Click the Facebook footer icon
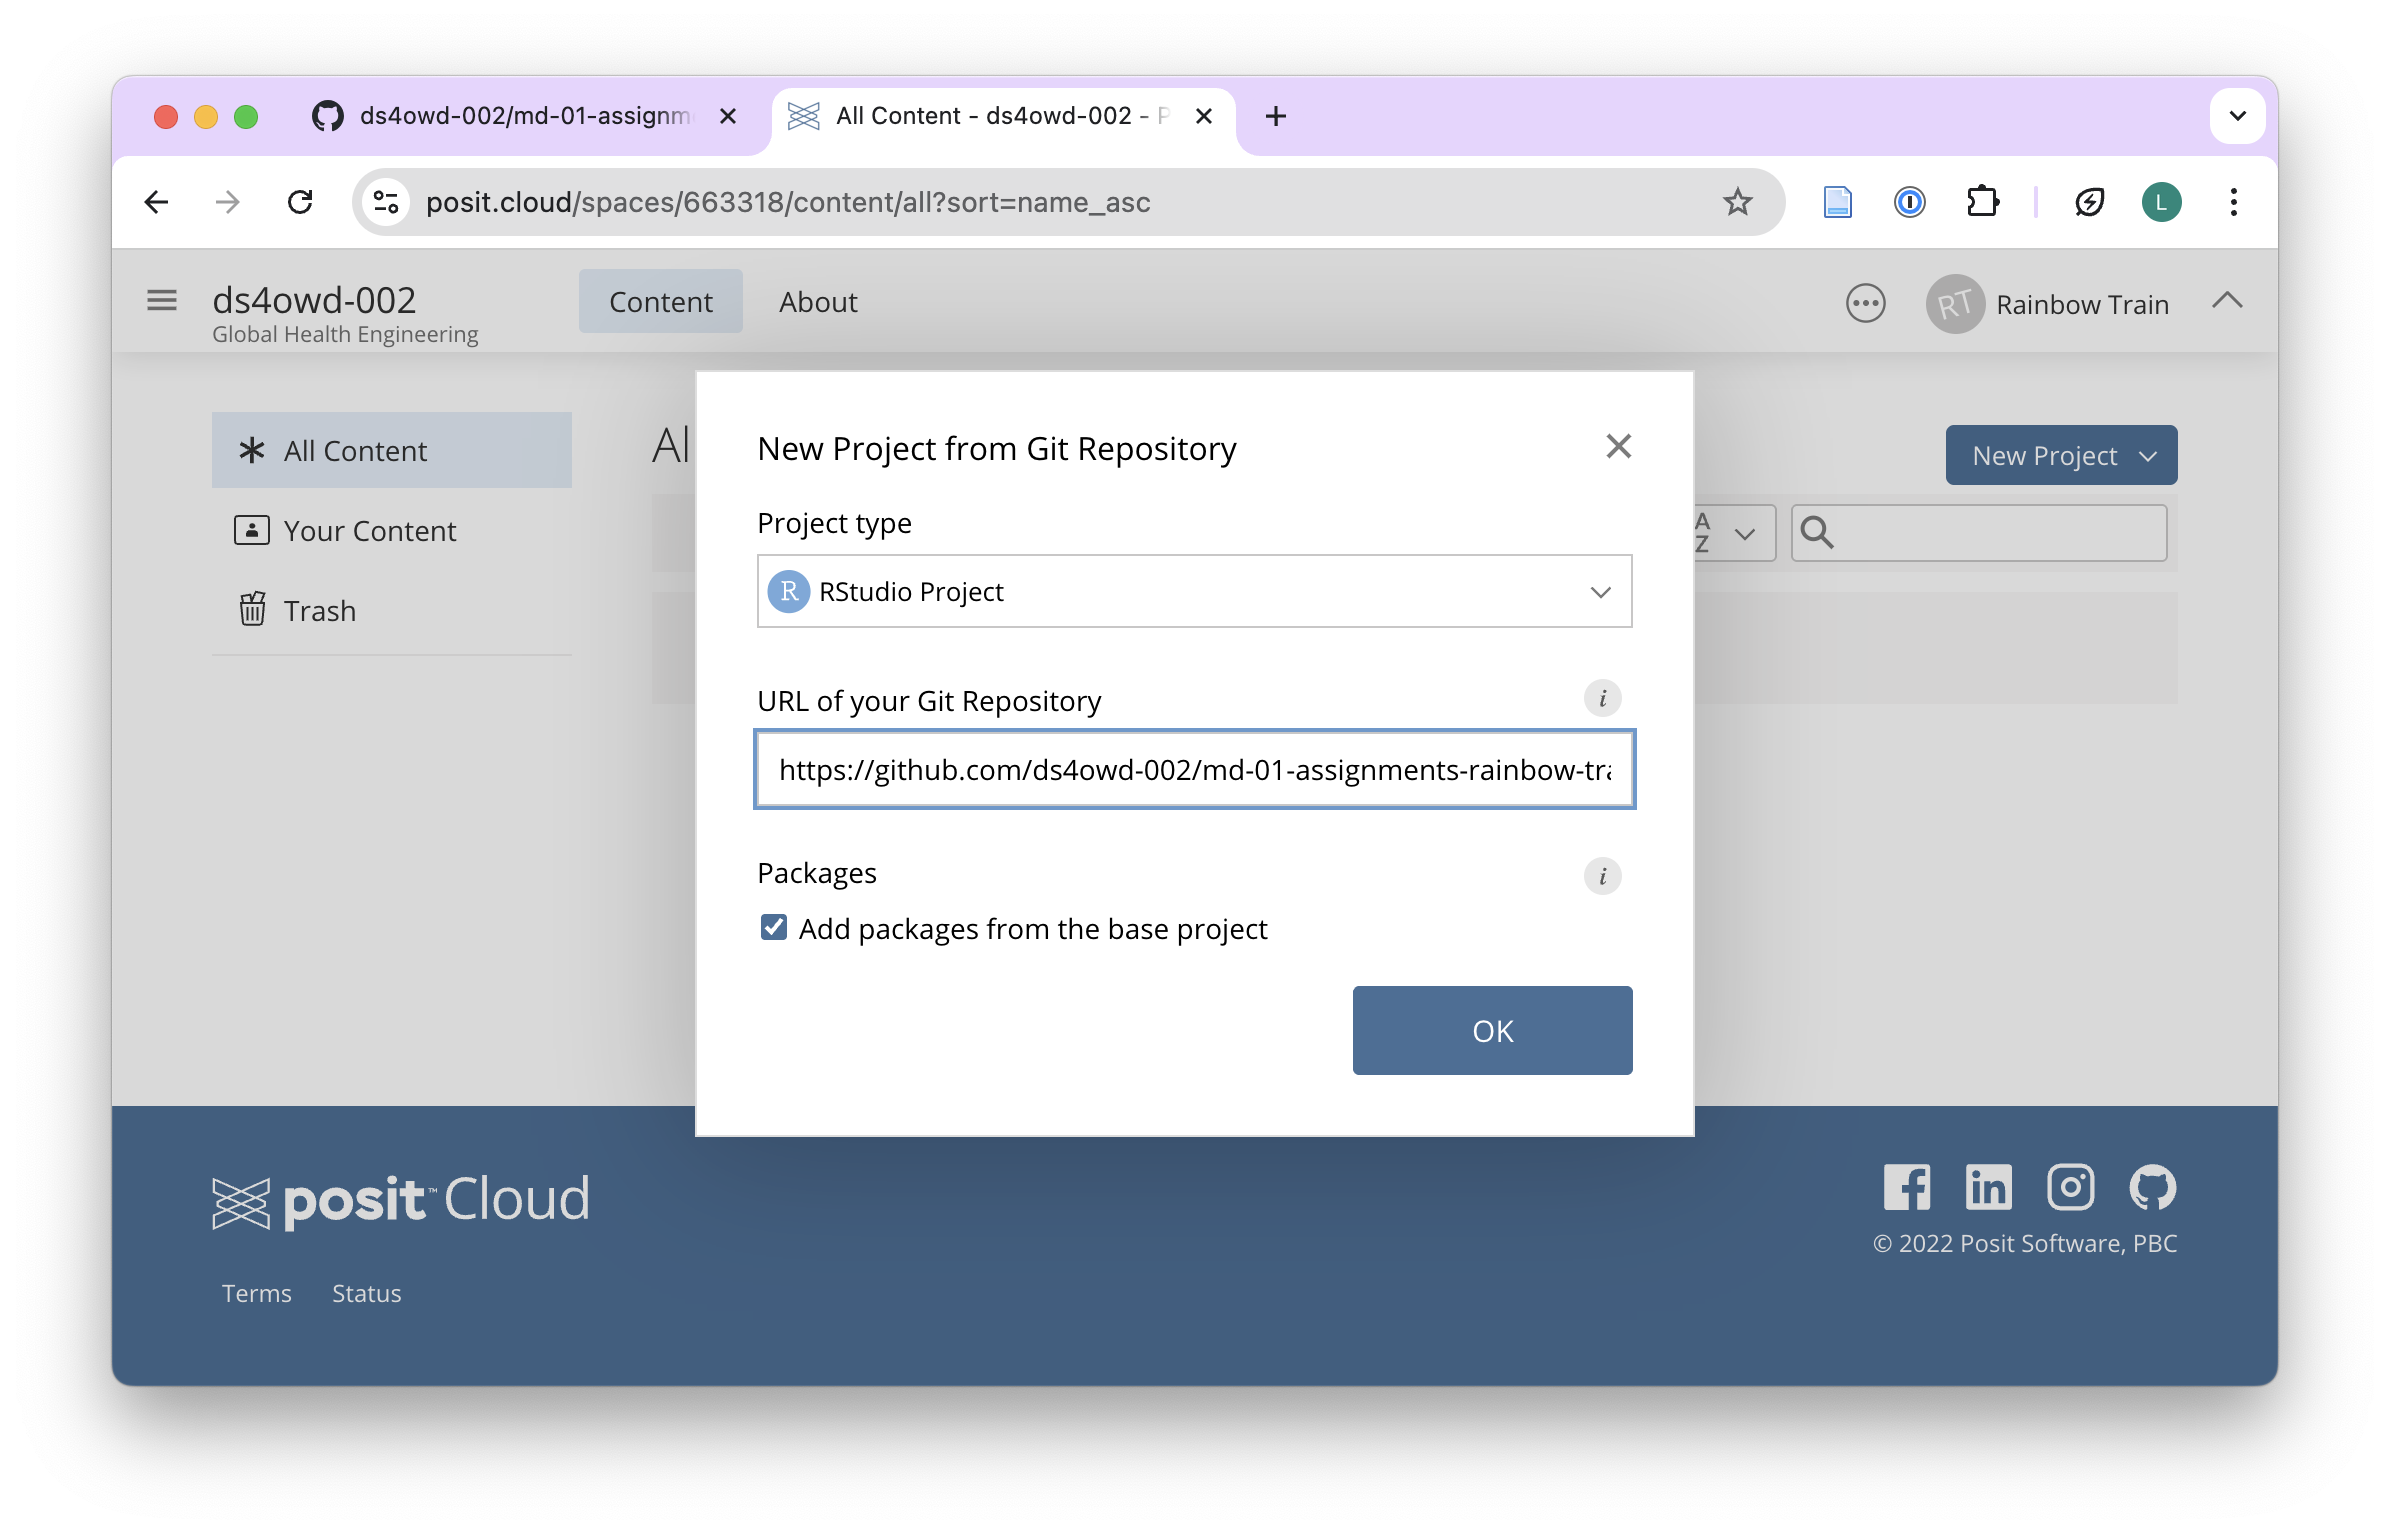The image size is (2390, 1534). coord(1906,1188)
